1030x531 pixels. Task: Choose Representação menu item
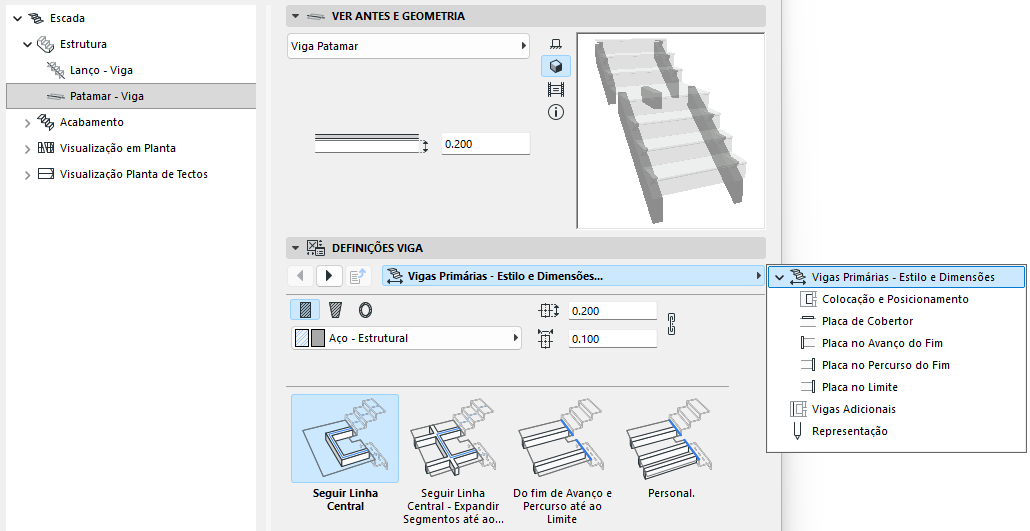coord(850,431)
